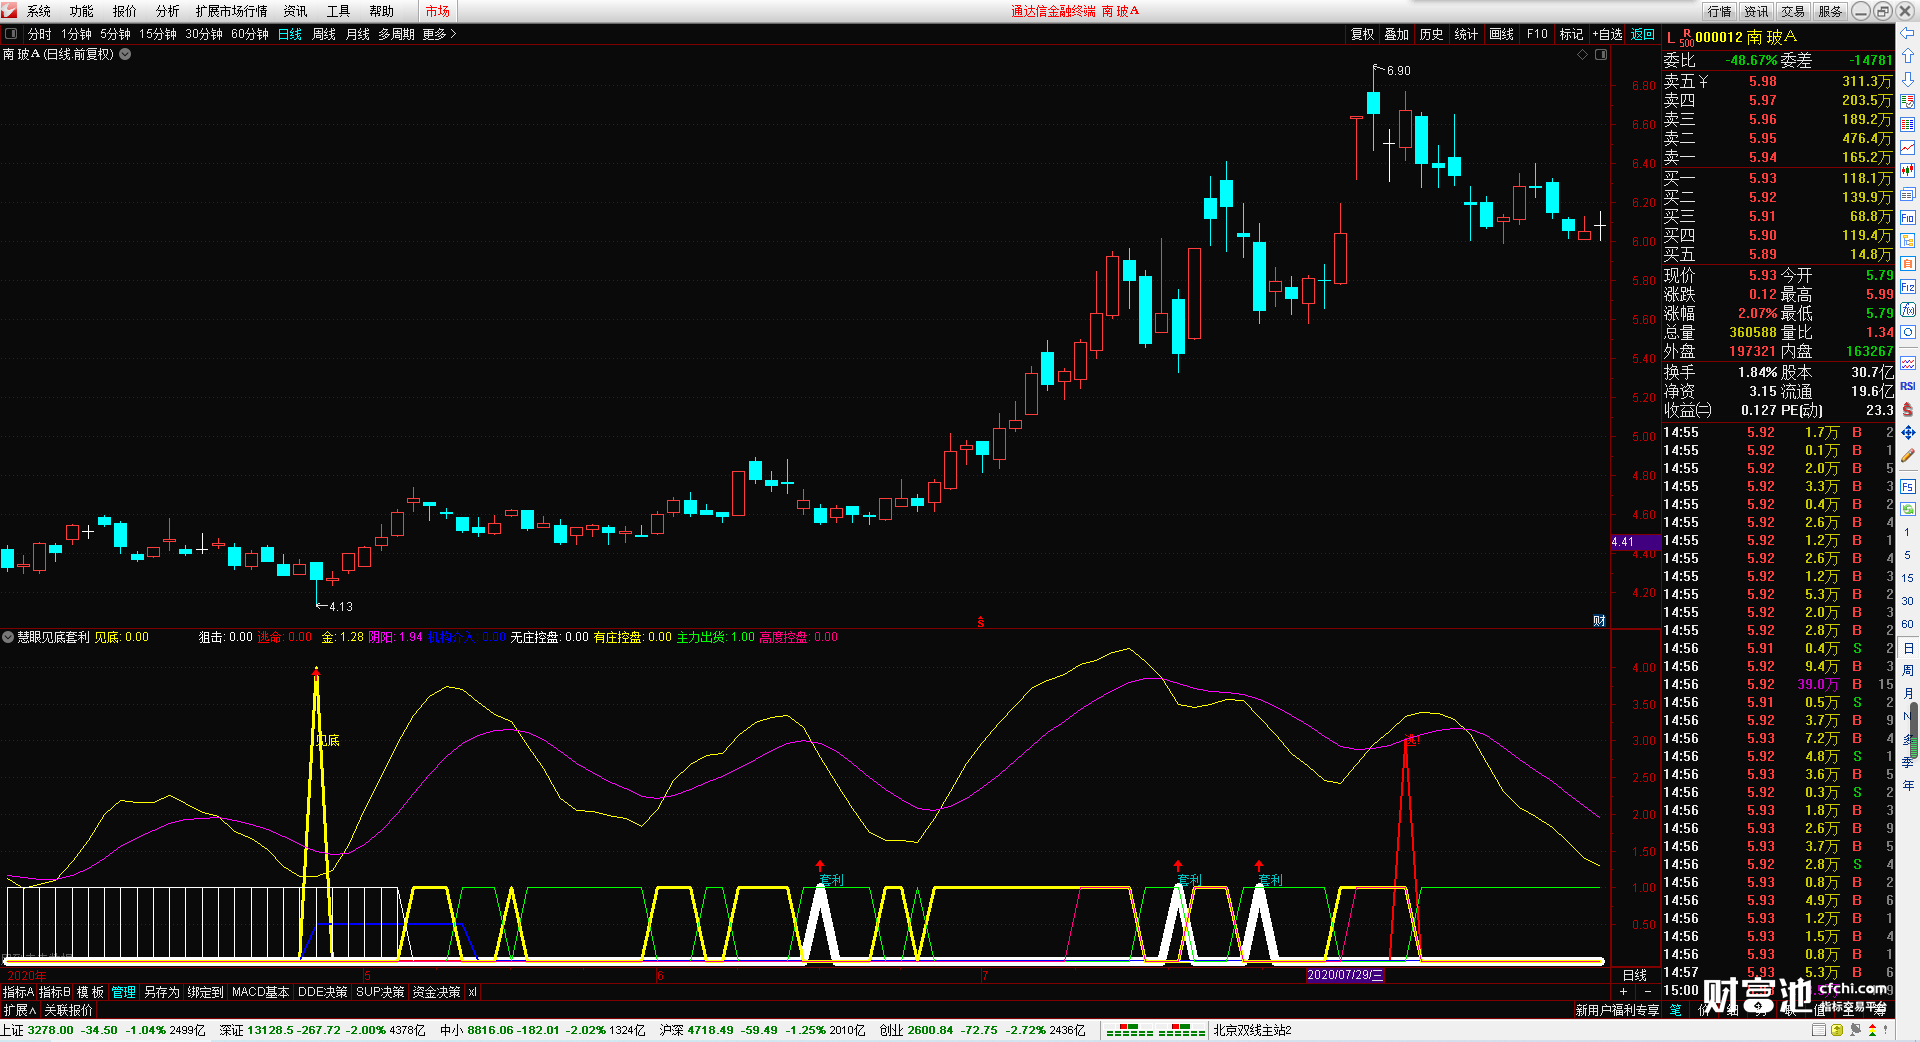Viewport: 1920px width, 1042px height.
Task: Open the 扩展市场行情 menu
Action: click(231, 11)
